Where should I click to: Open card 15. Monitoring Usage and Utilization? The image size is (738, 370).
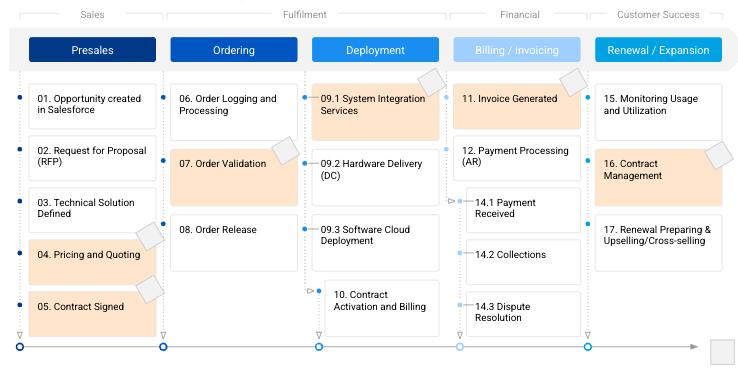(658, 112)
